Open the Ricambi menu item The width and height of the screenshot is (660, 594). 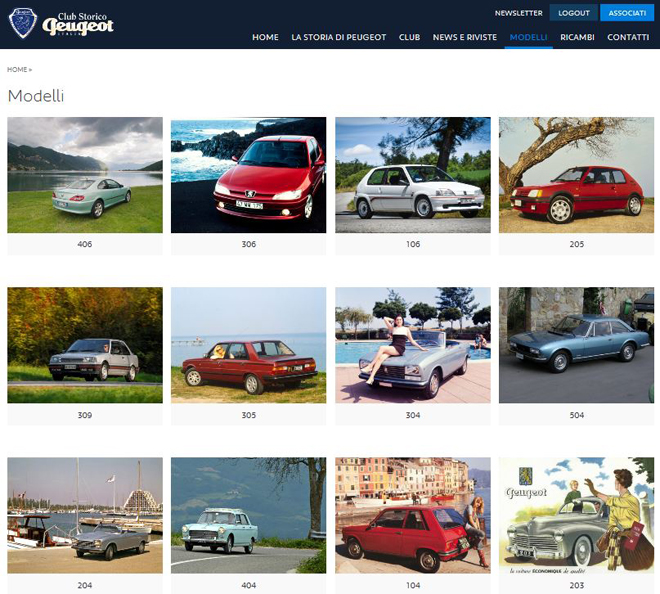pyautogui.click(x=577, y=37)
